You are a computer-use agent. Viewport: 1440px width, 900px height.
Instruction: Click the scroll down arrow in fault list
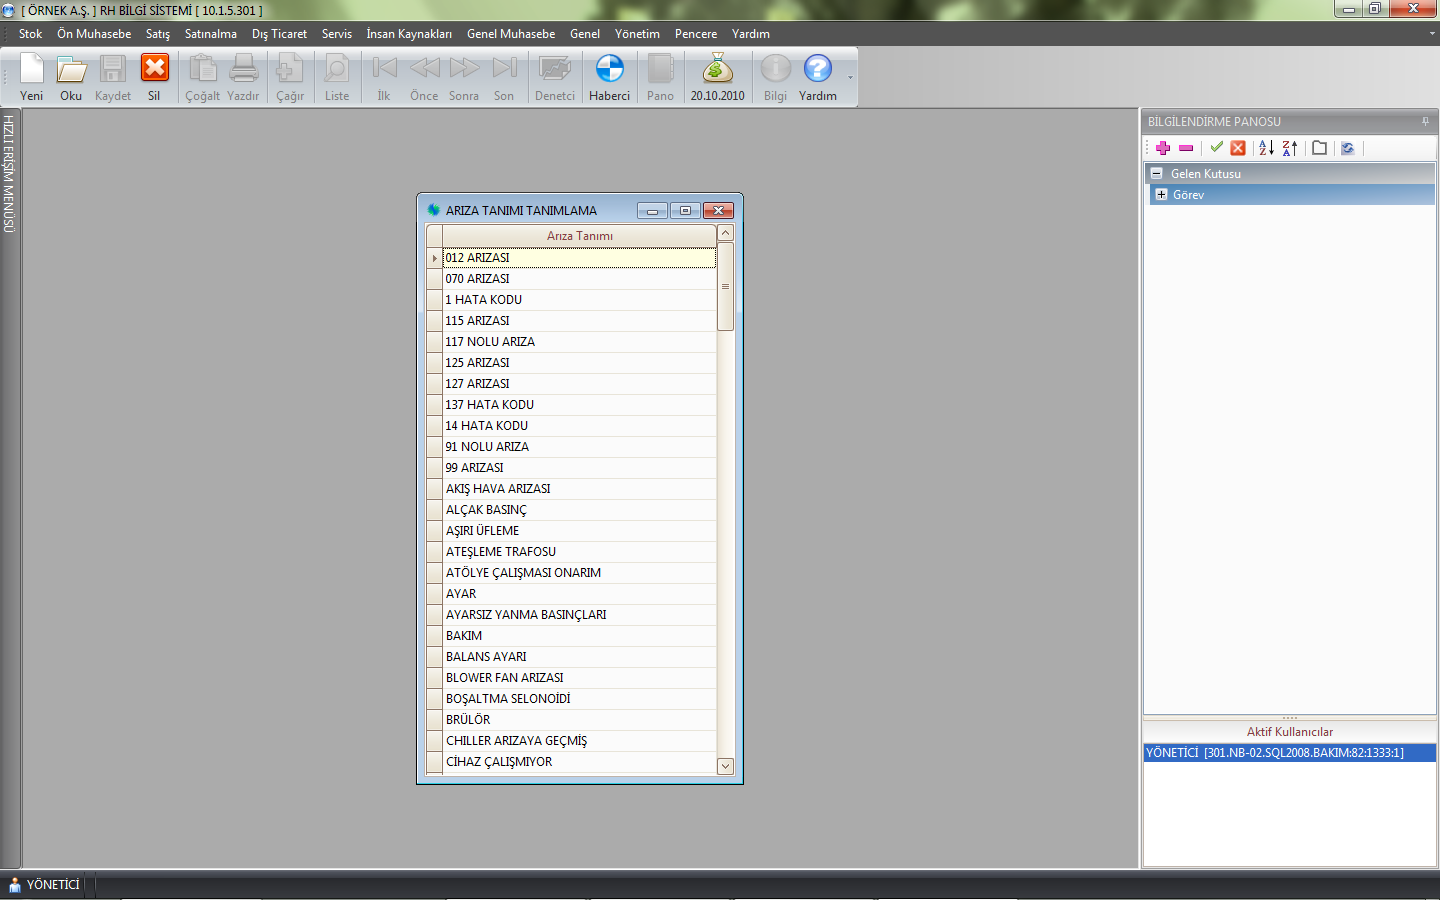726,766
